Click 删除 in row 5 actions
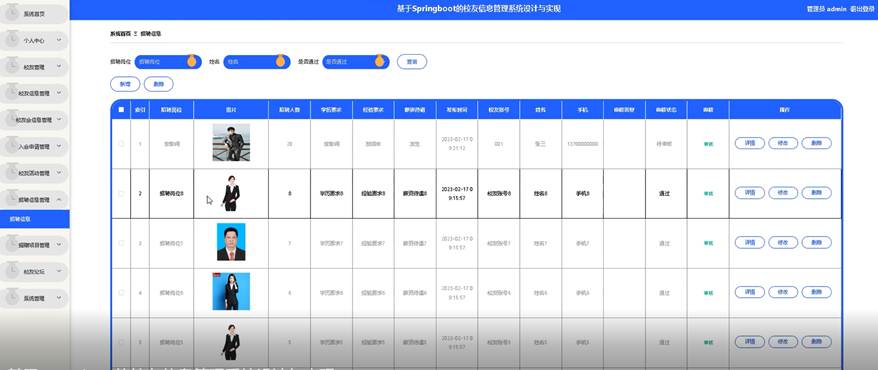878x370 pixels. 816,341
